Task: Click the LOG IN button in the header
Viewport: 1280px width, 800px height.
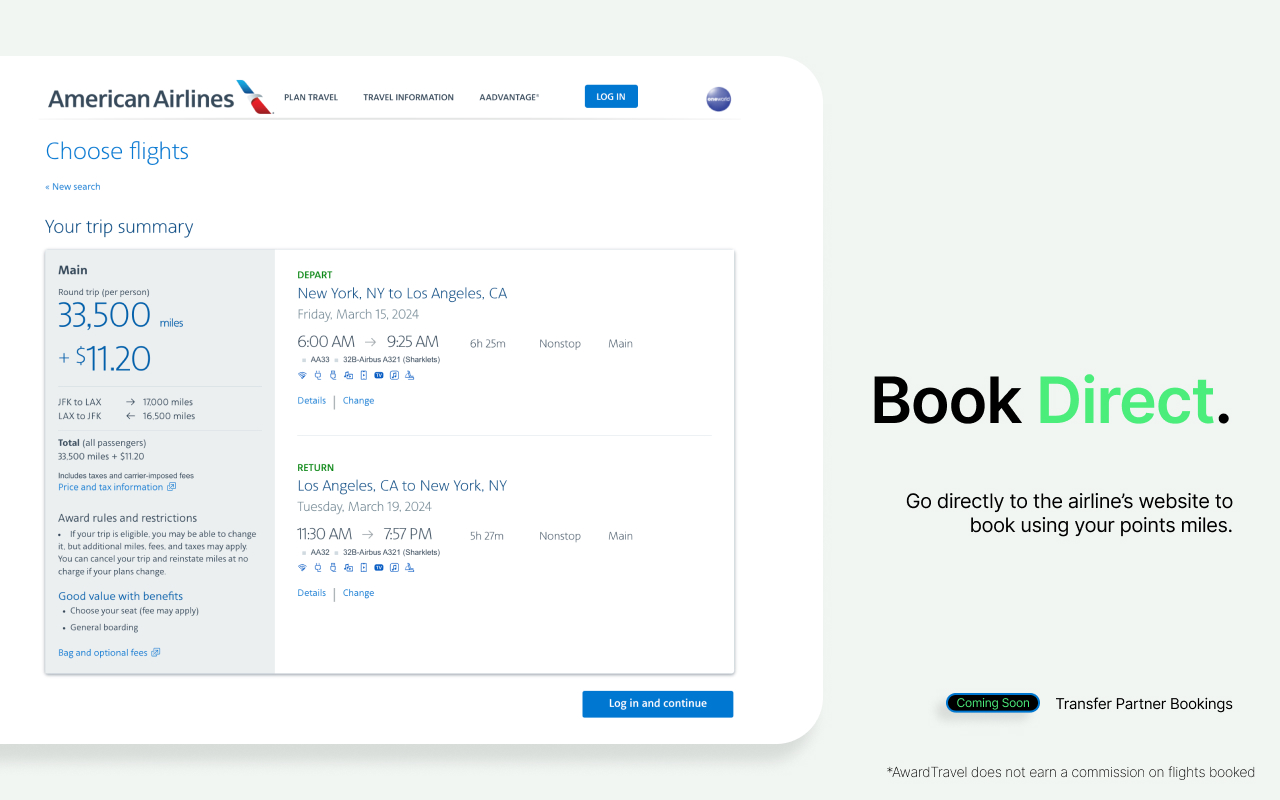Action: (611, 96)
